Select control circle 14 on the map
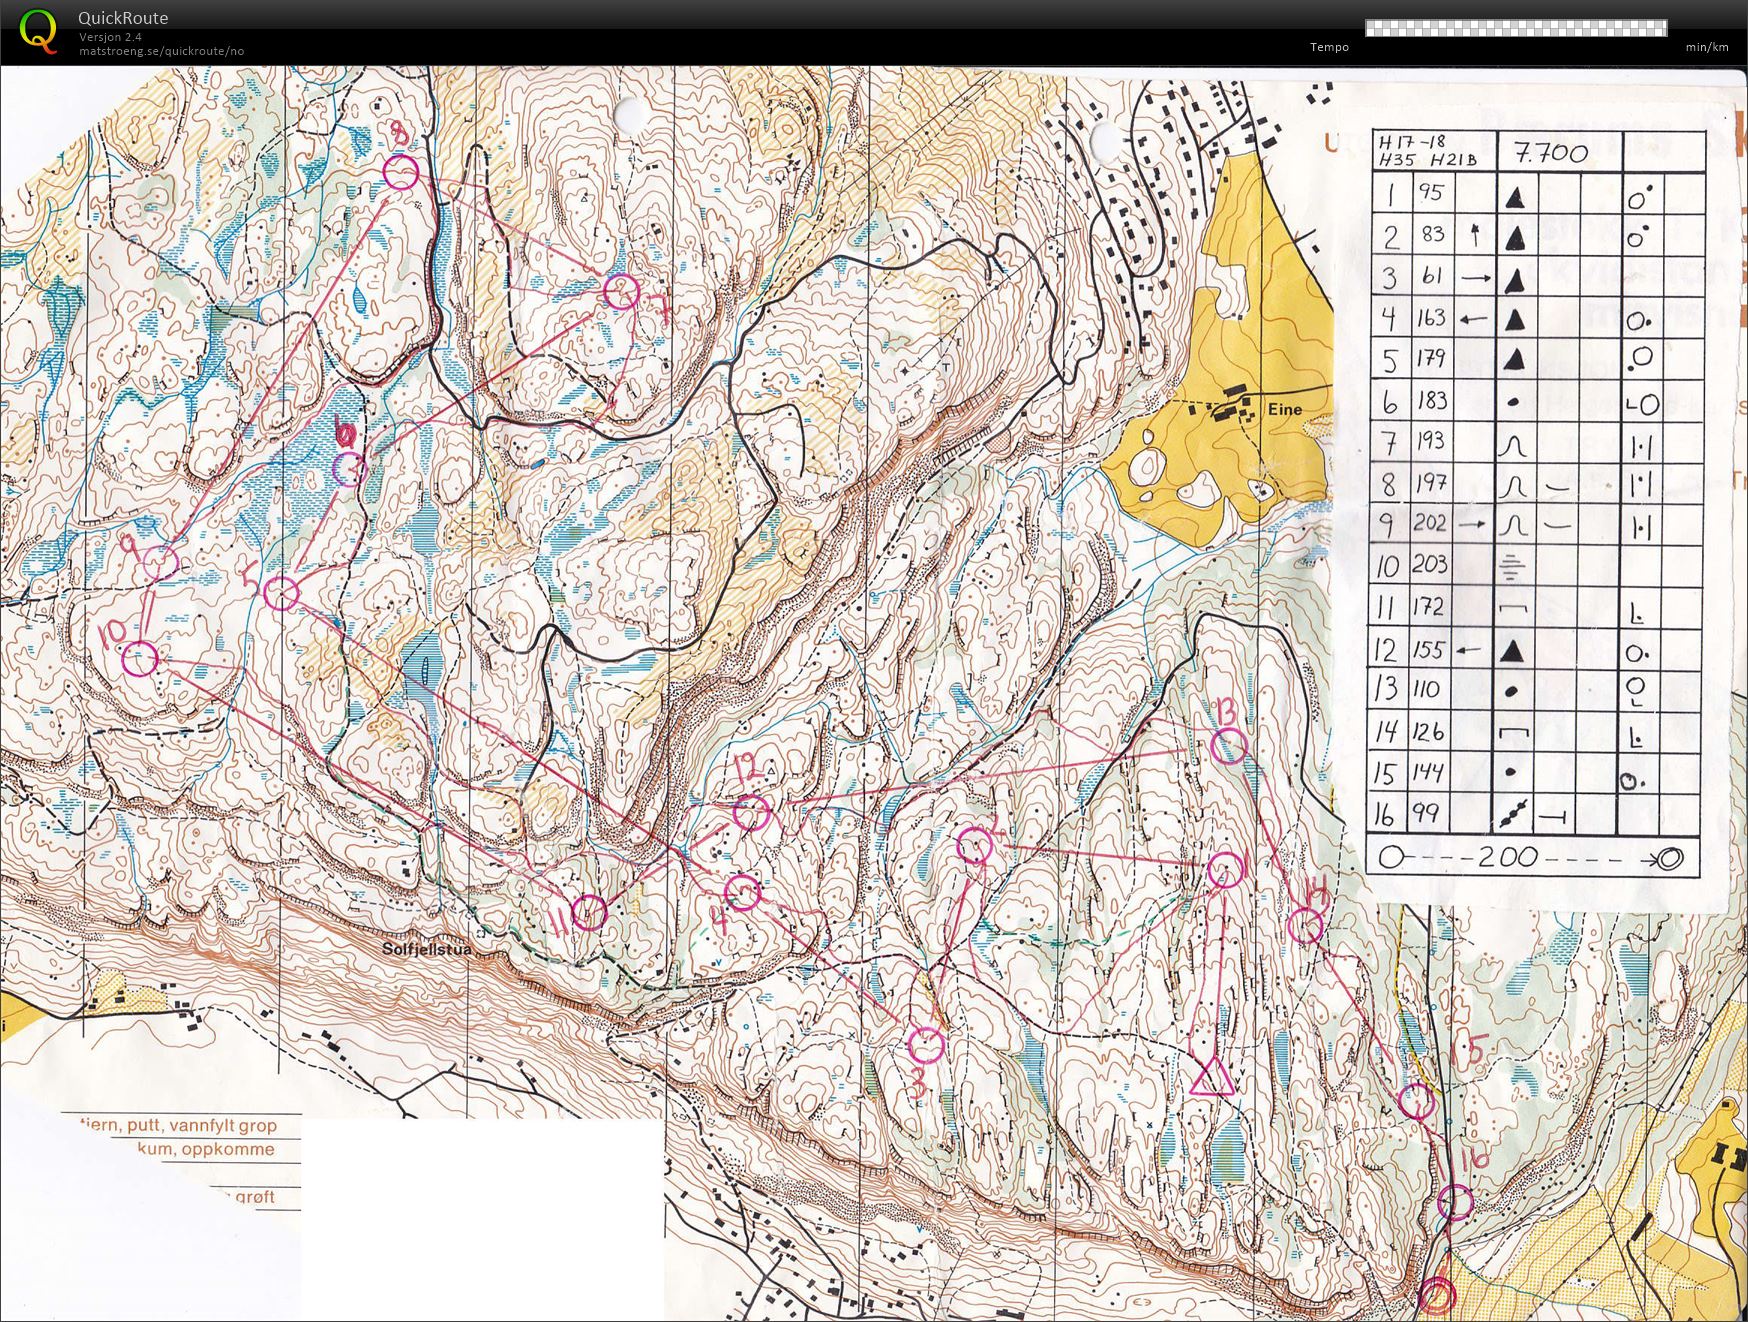The image size is (1748, 1322). pos(1305,926)
